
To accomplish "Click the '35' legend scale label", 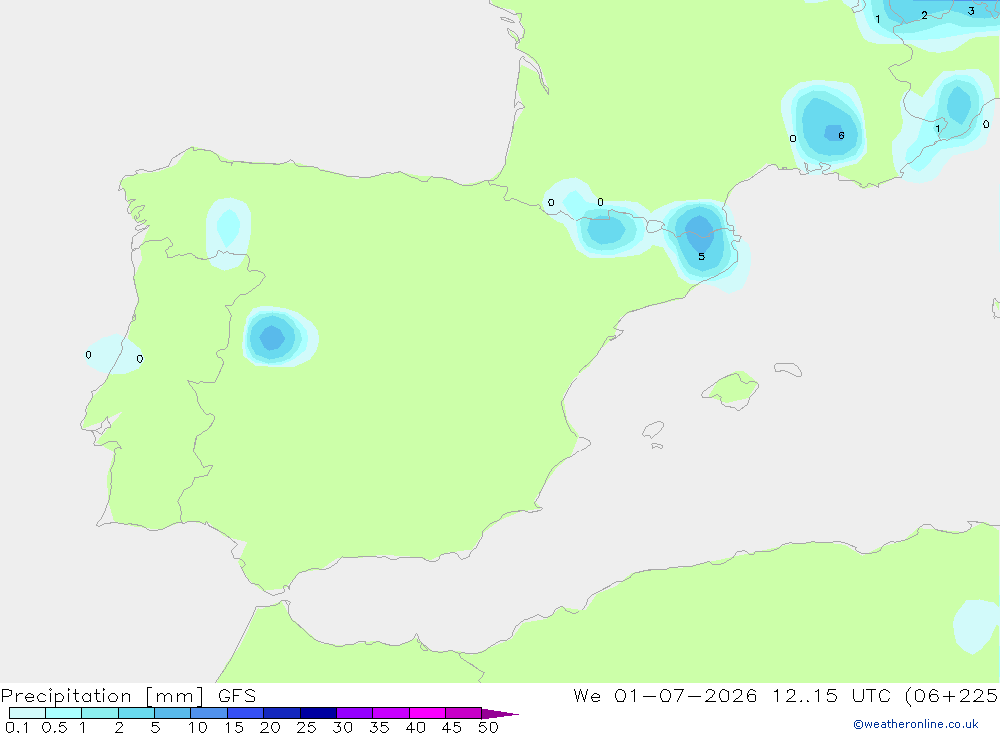I will point(379,727).
